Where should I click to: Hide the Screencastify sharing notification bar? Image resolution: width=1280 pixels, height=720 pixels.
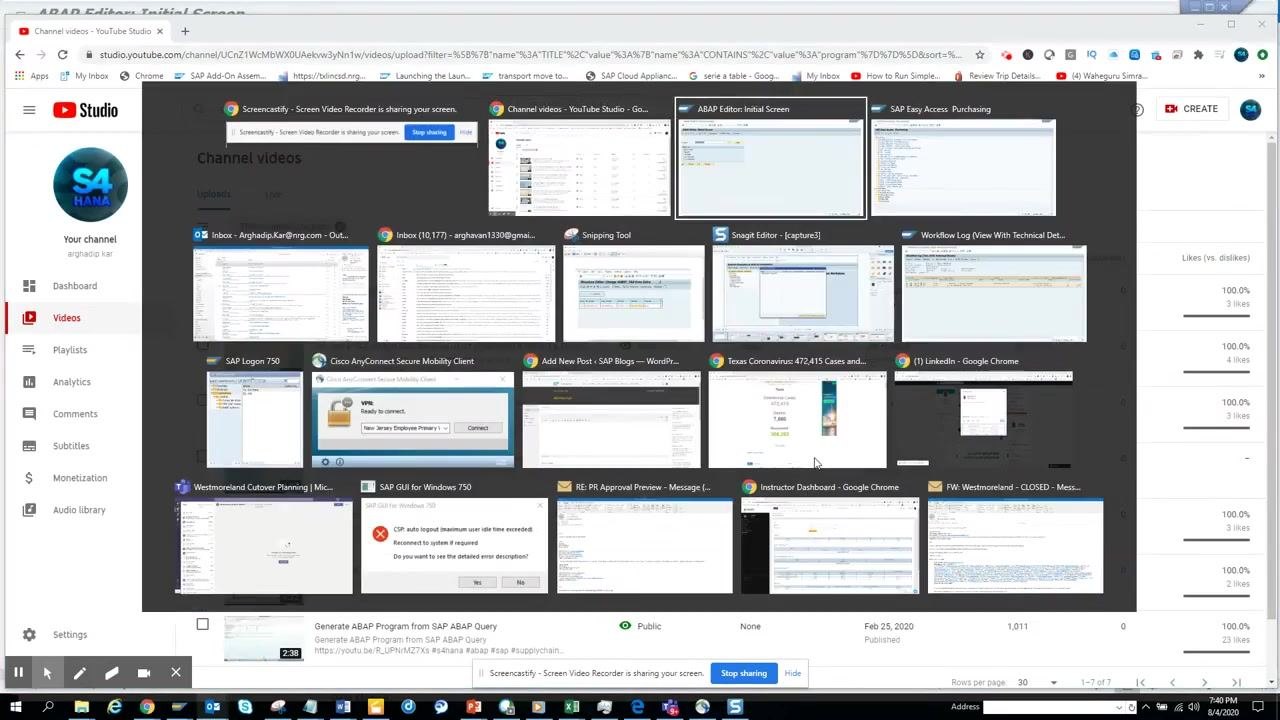pyautogui.click(x=793, y=673)
